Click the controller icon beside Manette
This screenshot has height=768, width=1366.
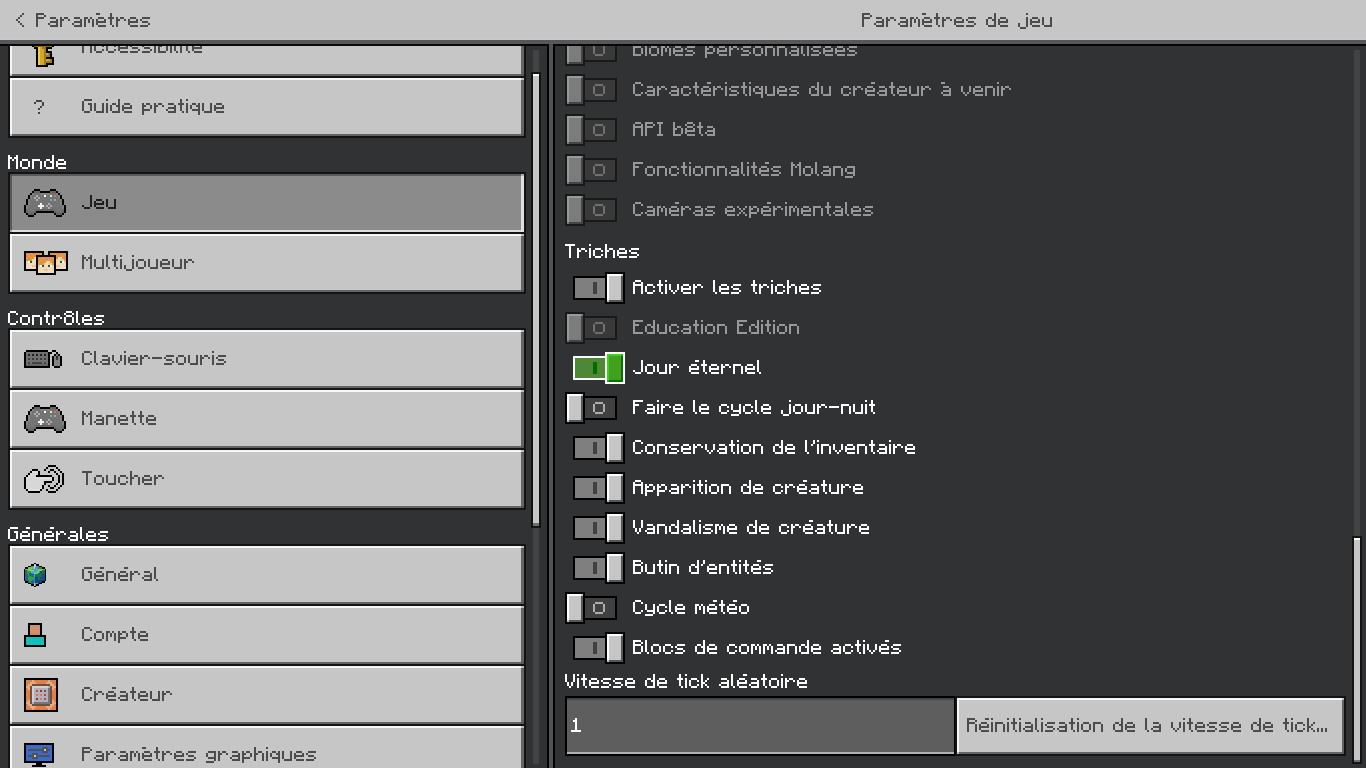pos(44,419)
